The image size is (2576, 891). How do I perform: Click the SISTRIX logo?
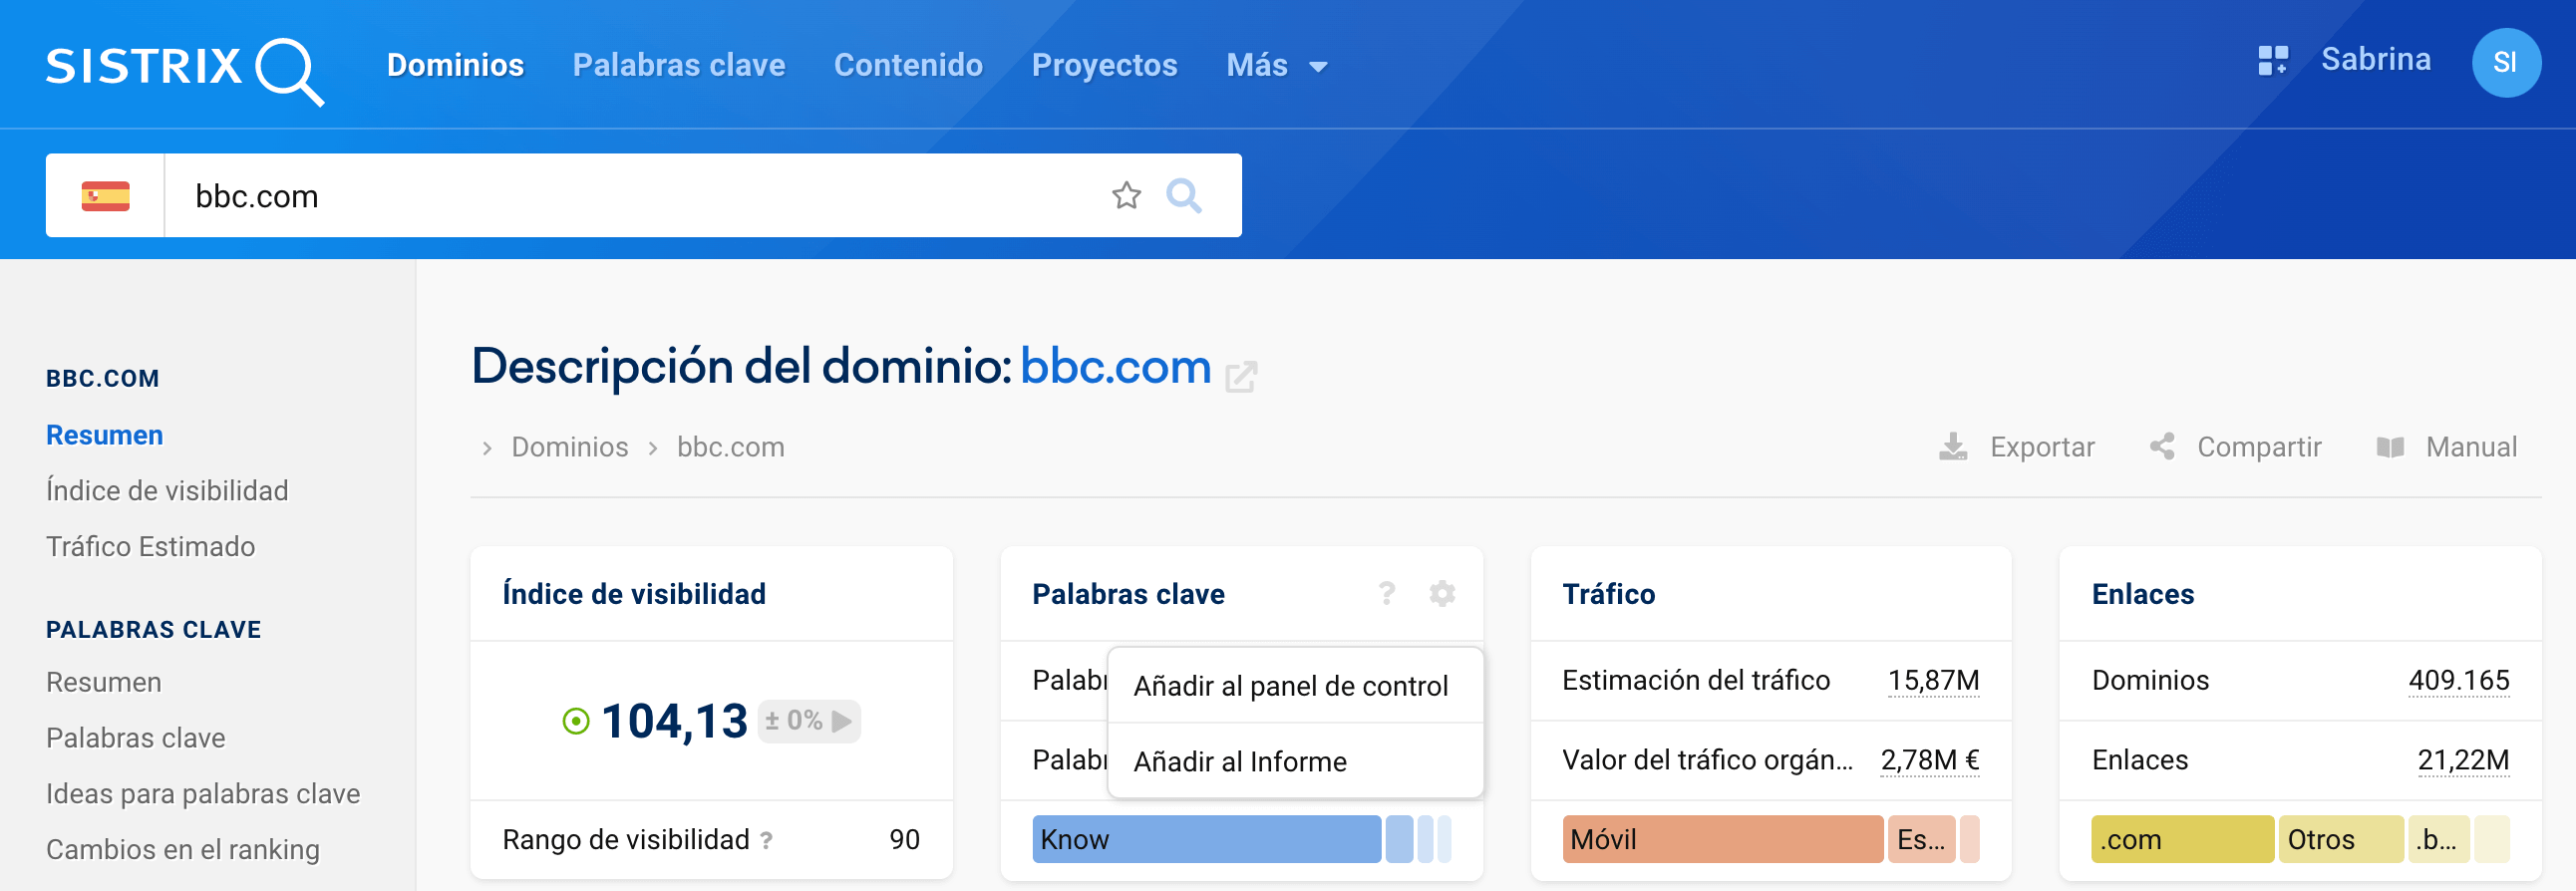click(185, 68)
